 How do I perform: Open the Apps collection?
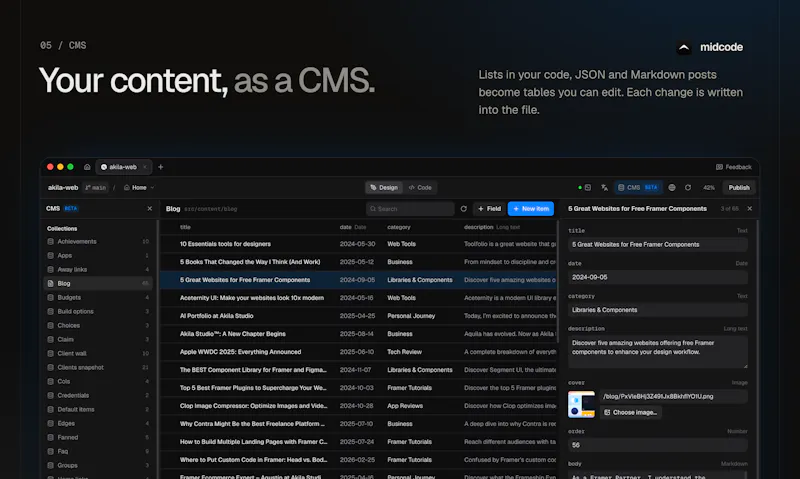[x=97, y=256]
